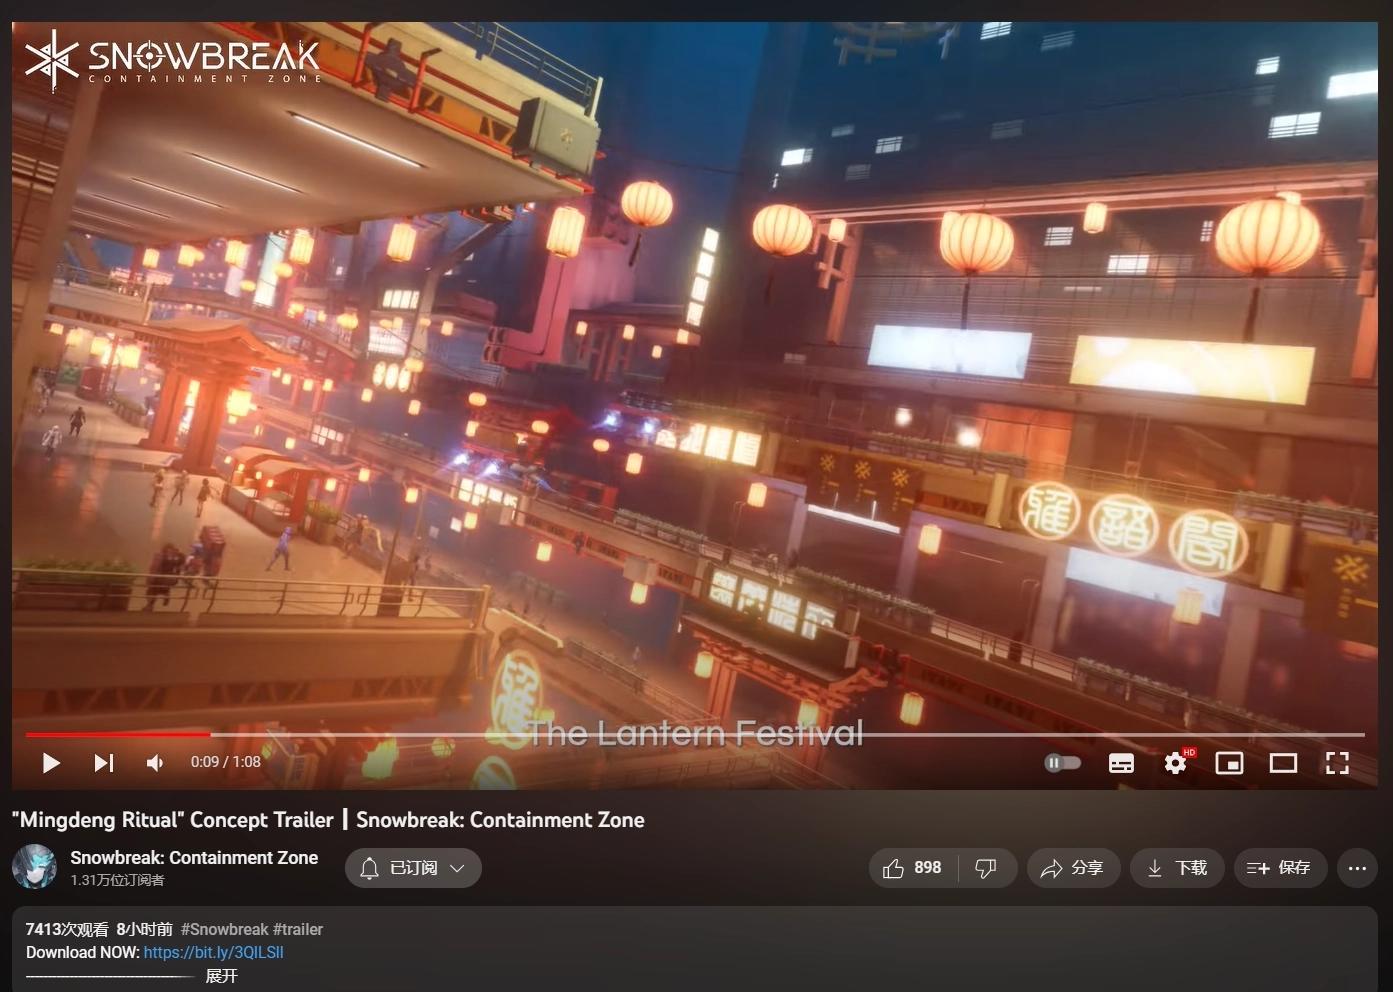Image resolution: width=1393 pixels, height=992 pixels.
Task: Expand description with 展开
Action: pos(221,976)
